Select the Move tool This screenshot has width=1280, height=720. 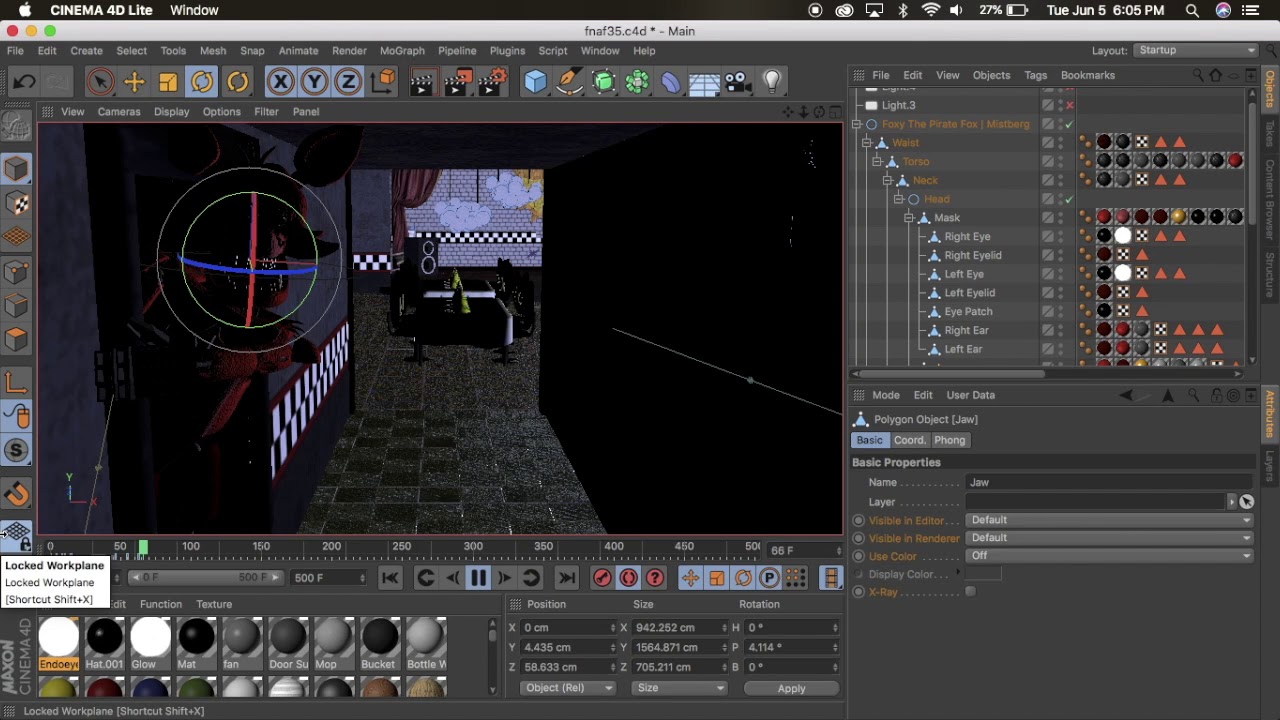[134, 82]
